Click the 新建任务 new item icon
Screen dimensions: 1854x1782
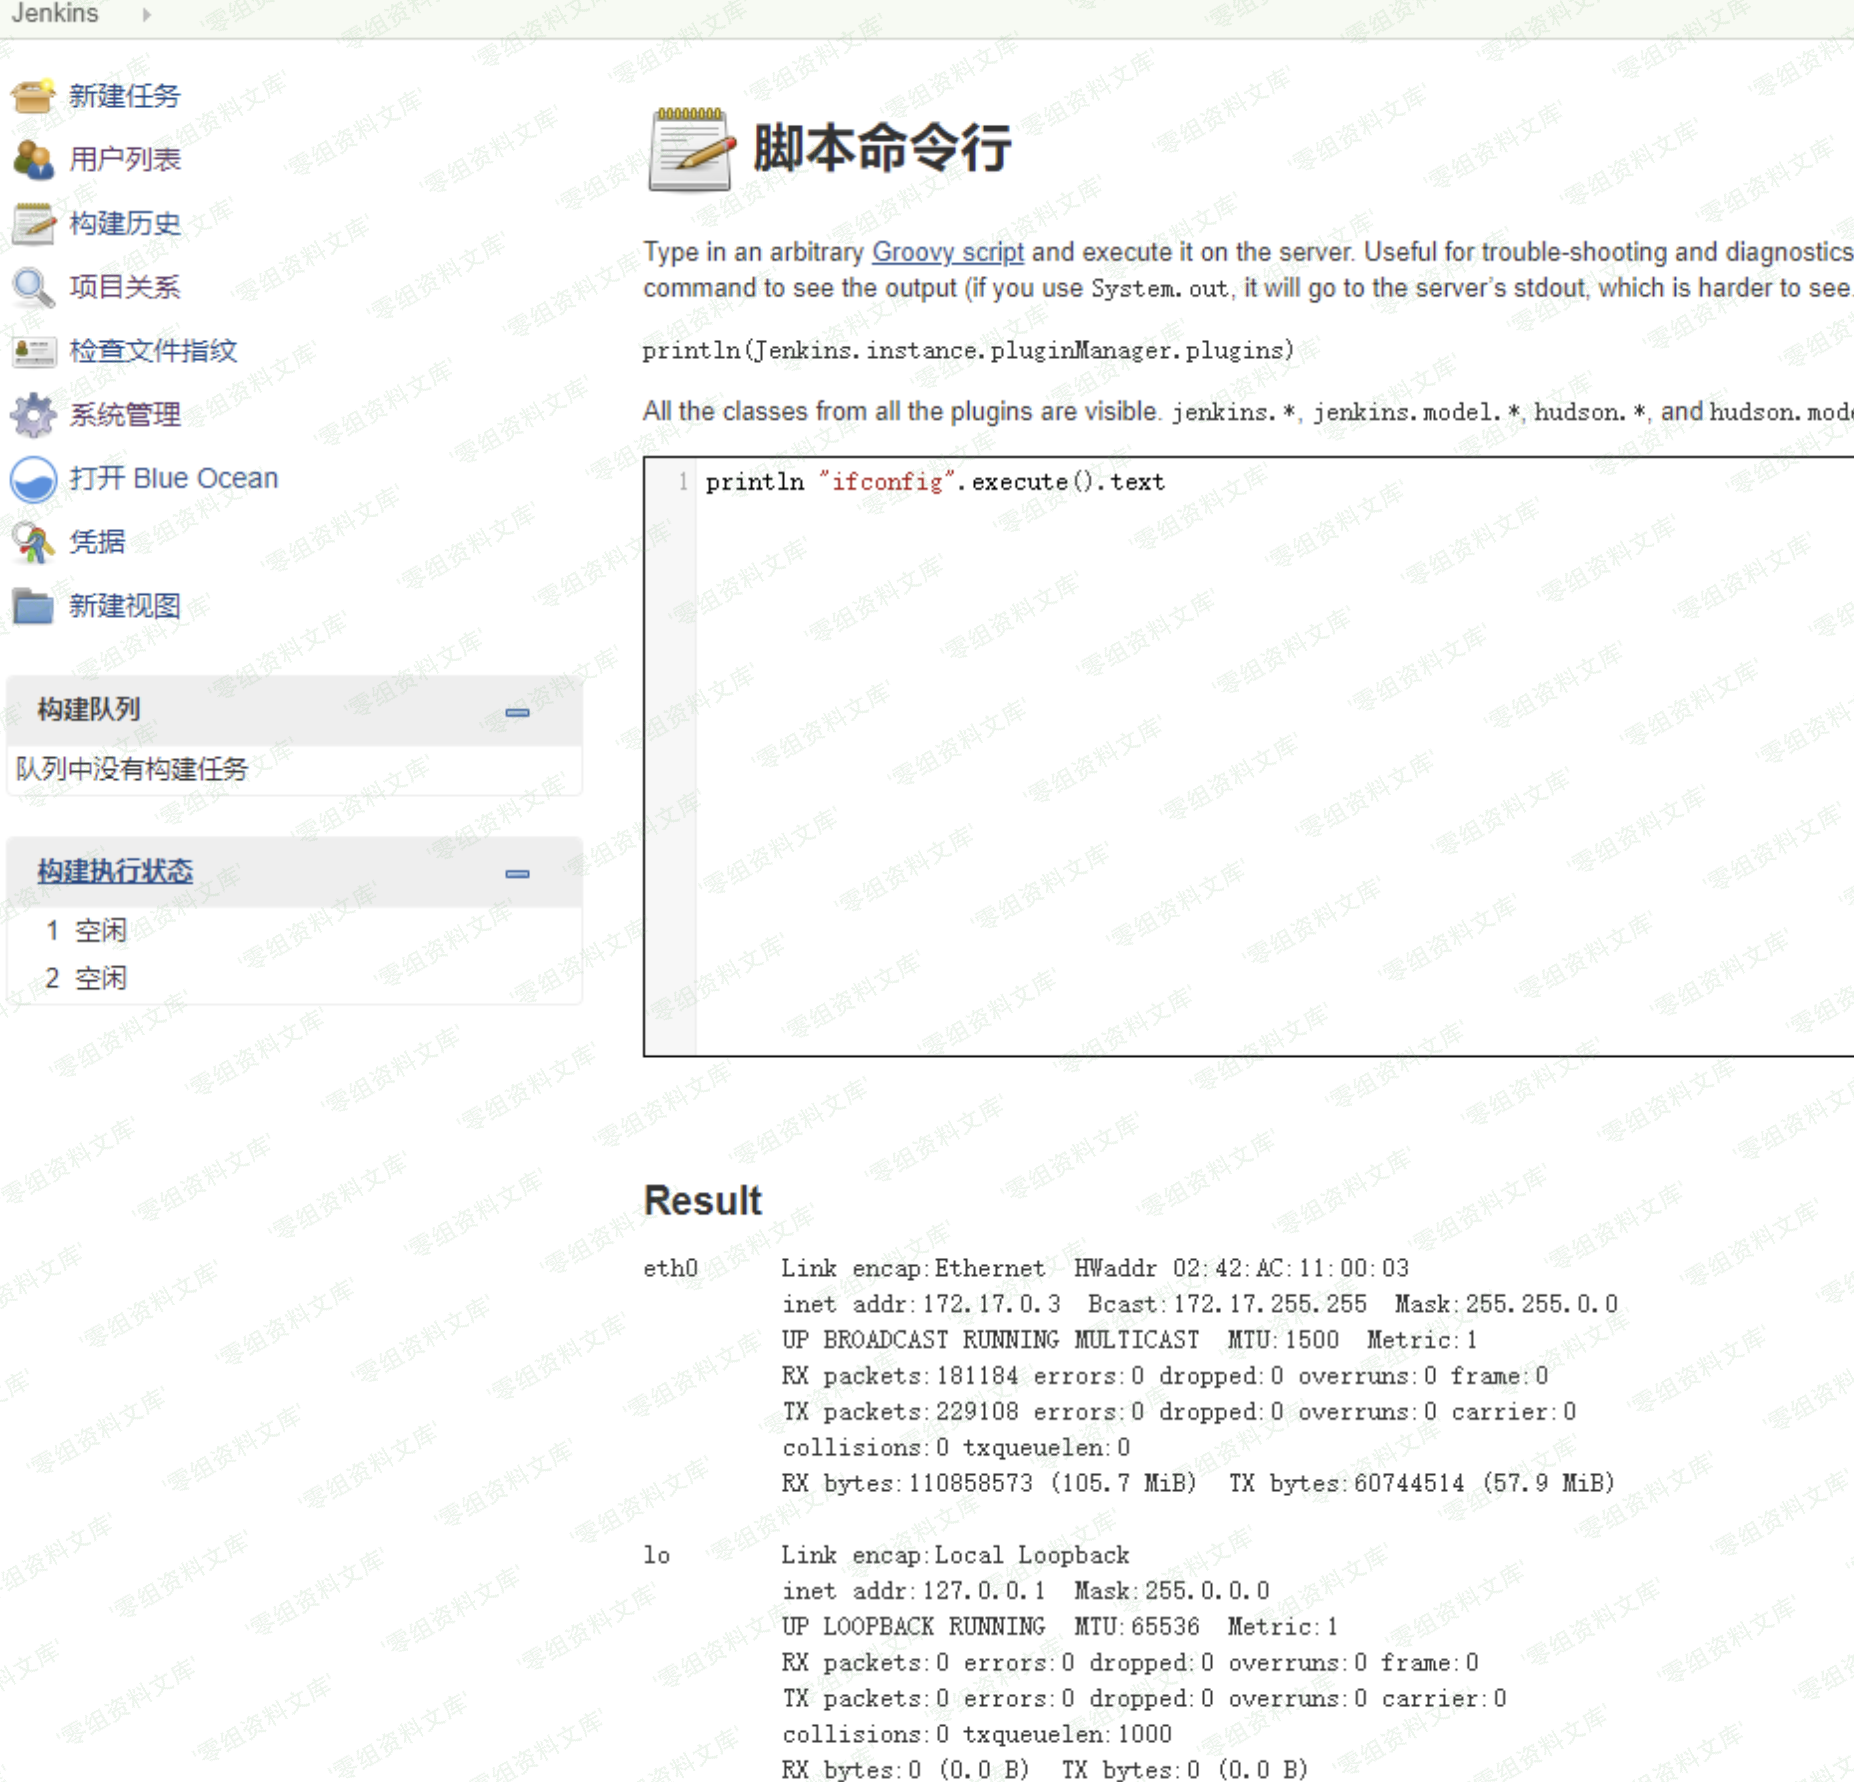coord(33,96)
